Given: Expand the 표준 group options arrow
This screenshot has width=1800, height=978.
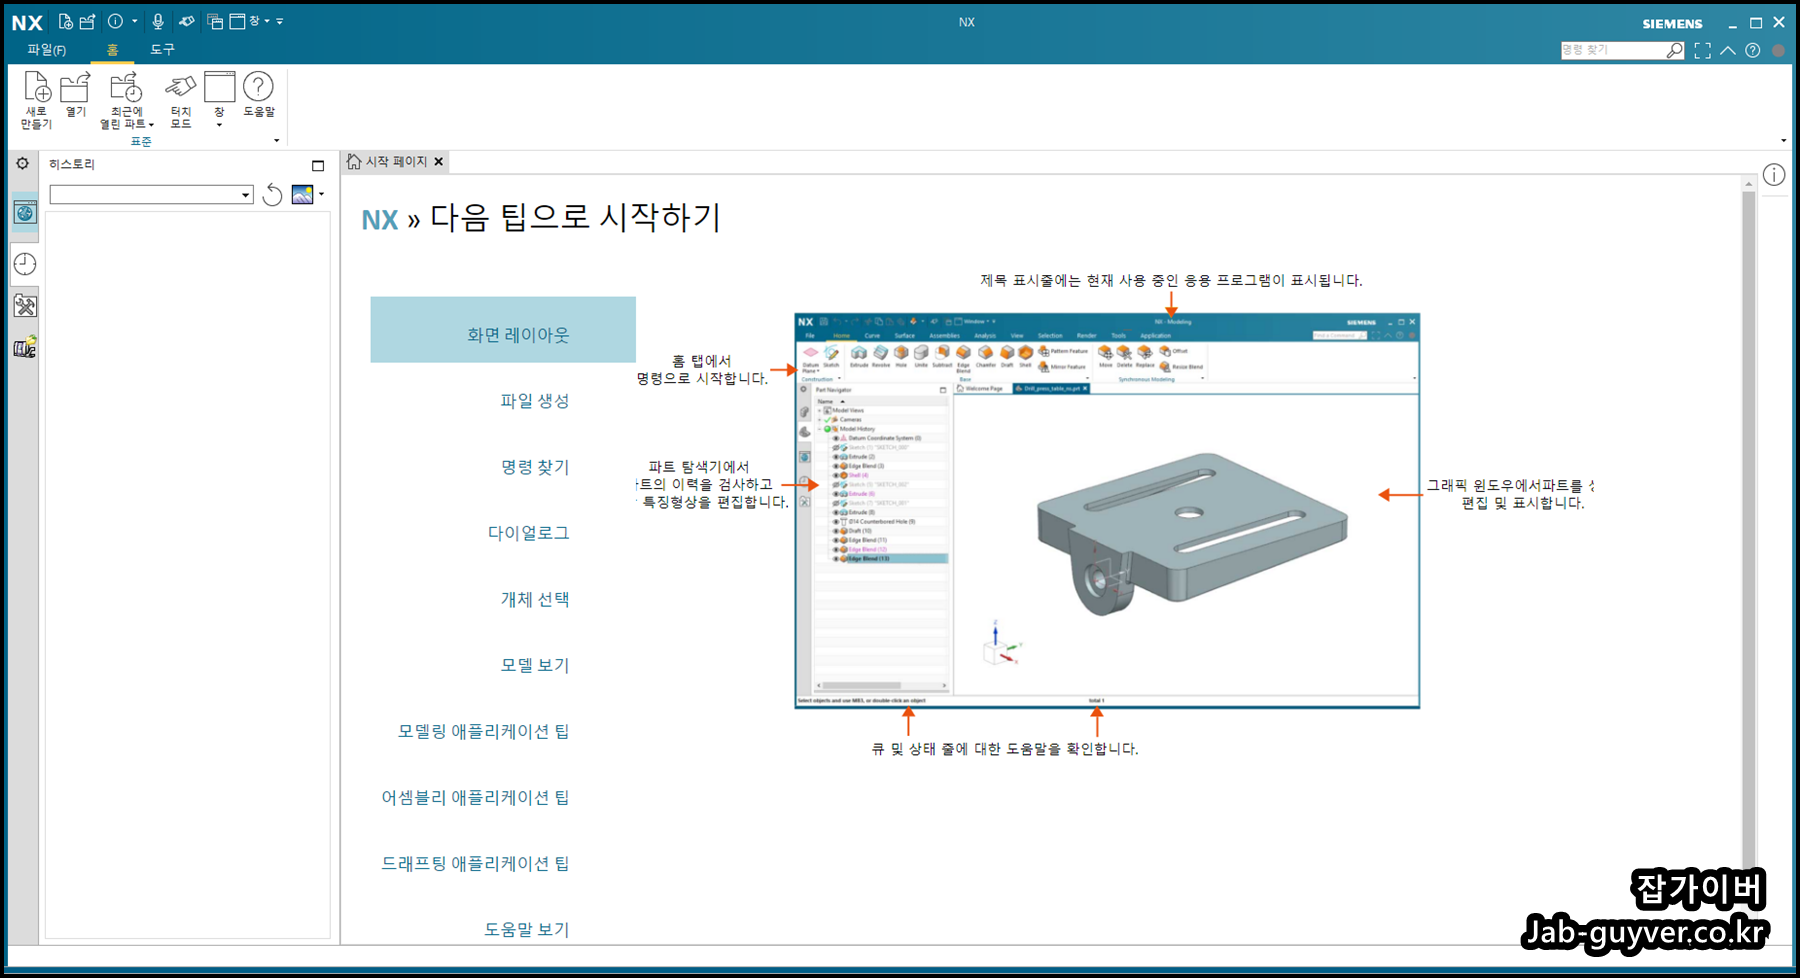Looking at the screenshot, I should 277,141.
